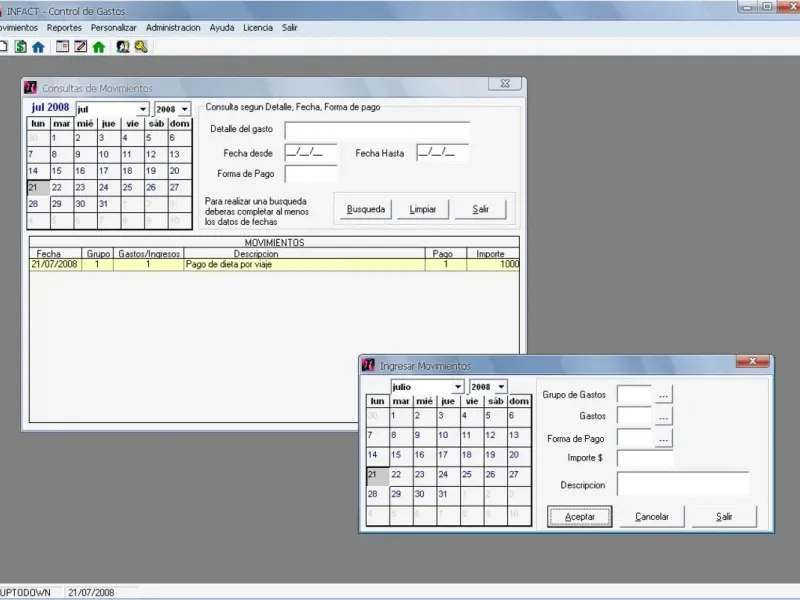Expand the 'jul' month dropdown in Consultas

[143, 109]
